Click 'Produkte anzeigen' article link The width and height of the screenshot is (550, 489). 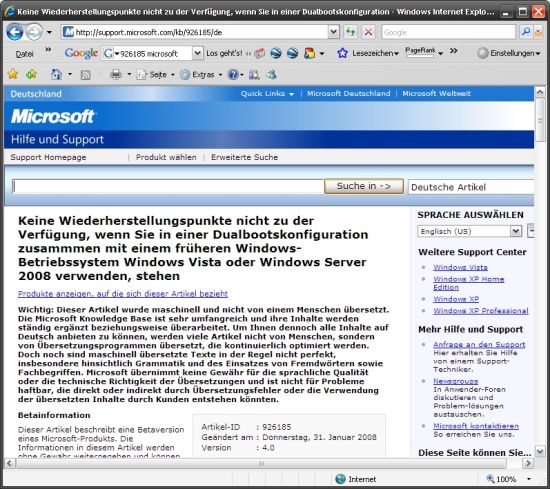point(123,294)
